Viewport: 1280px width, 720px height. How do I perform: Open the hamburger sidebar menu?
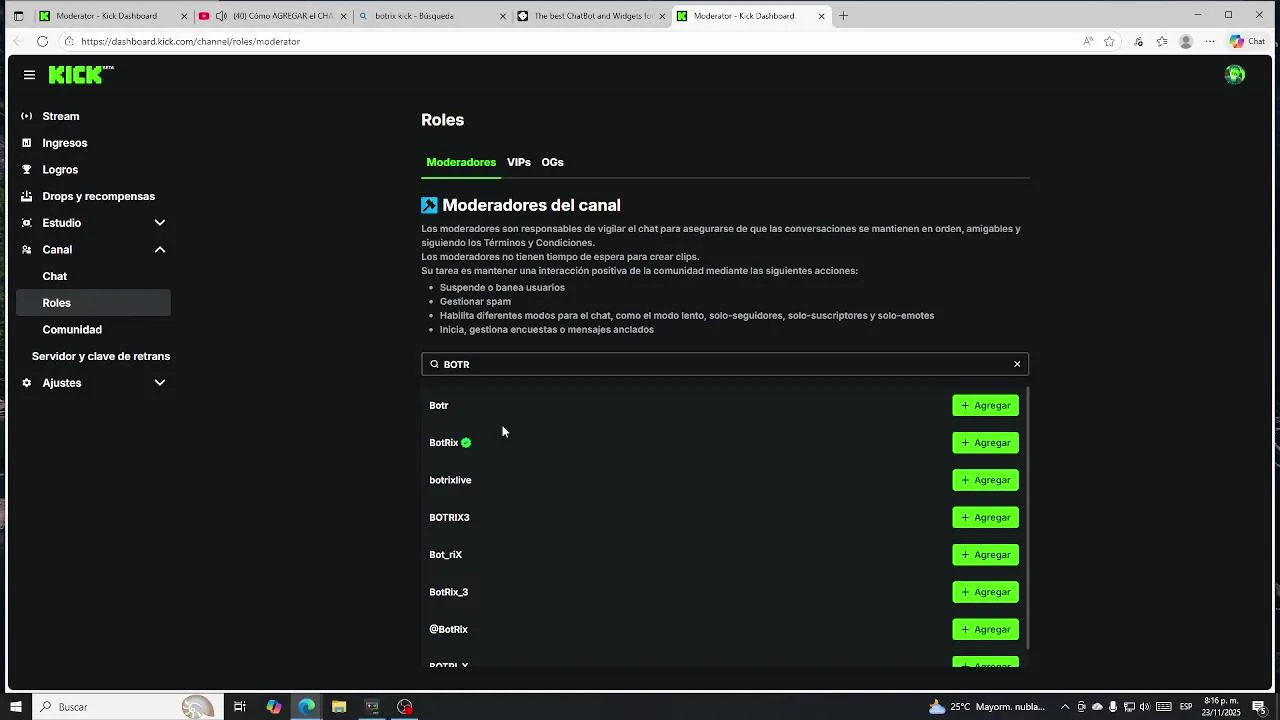29,75
